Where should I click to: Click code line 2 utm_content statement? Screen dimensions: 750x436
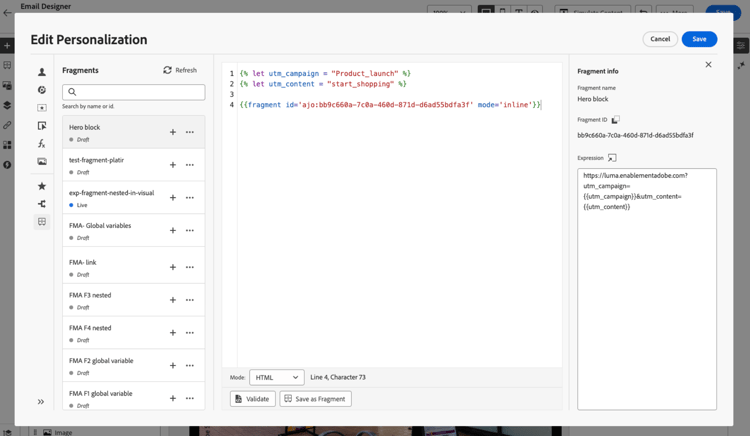click(323, 84)
